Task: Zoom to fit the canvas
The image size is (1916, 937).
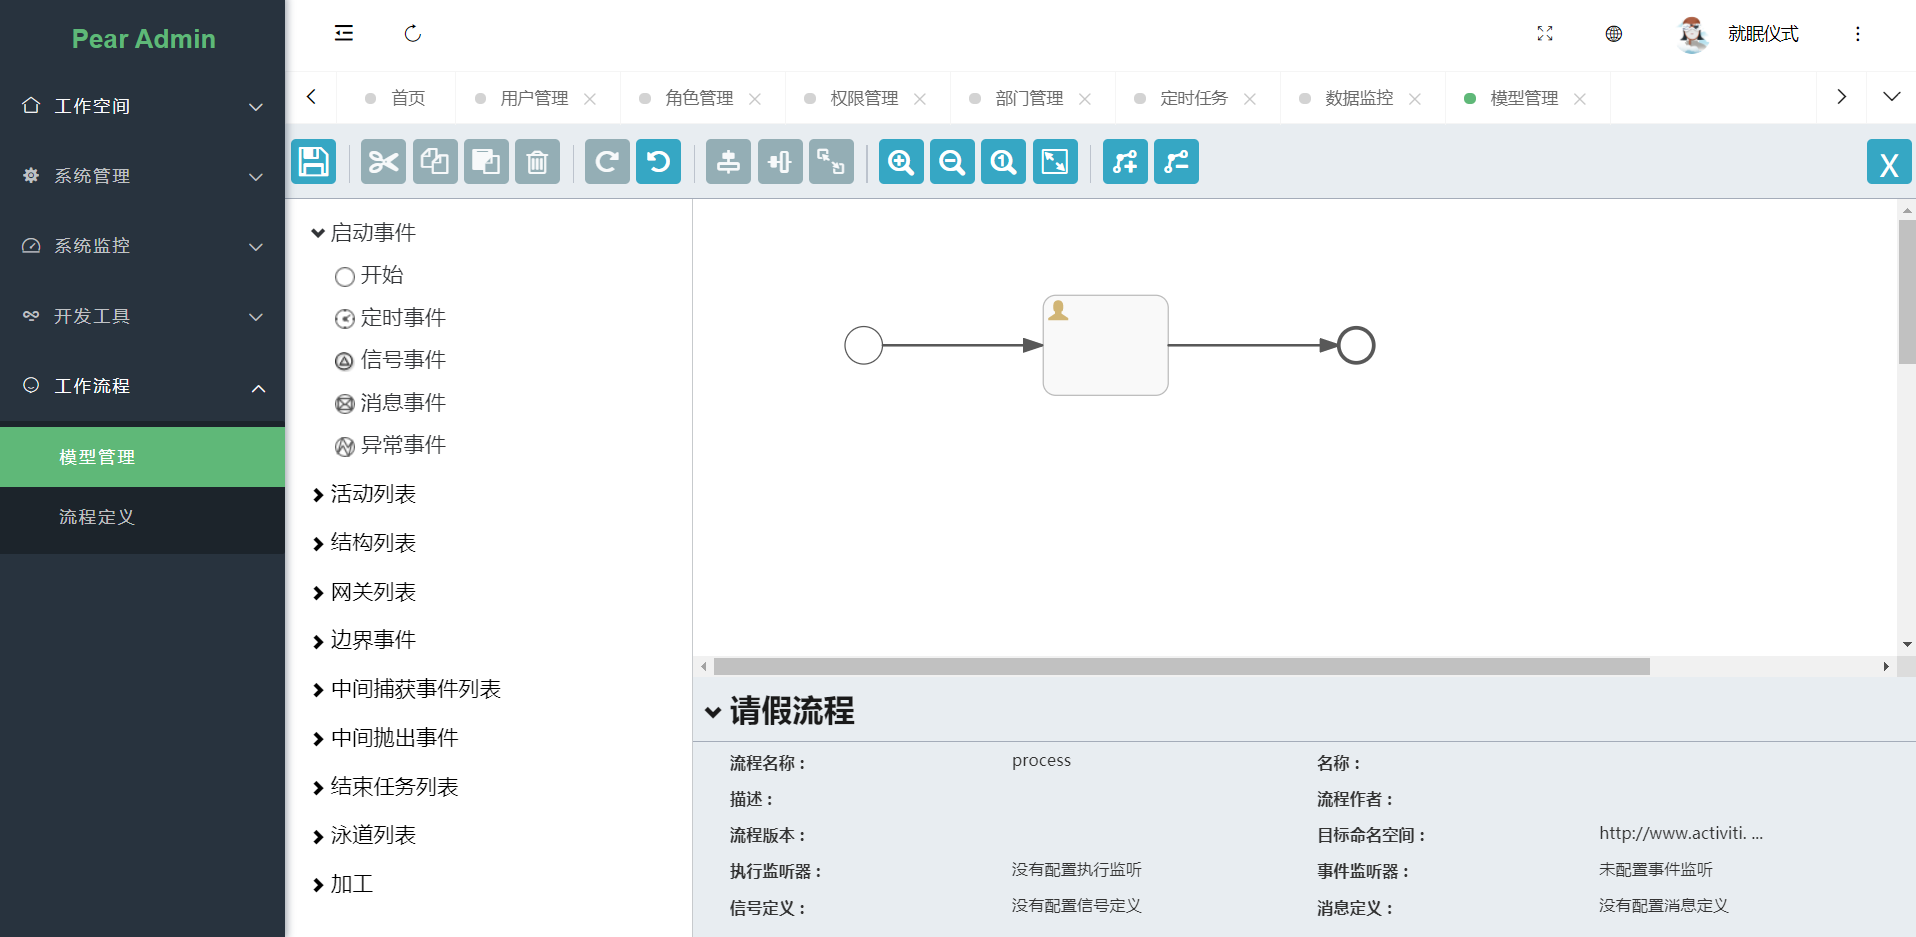Action: [x=1055, y=161]
